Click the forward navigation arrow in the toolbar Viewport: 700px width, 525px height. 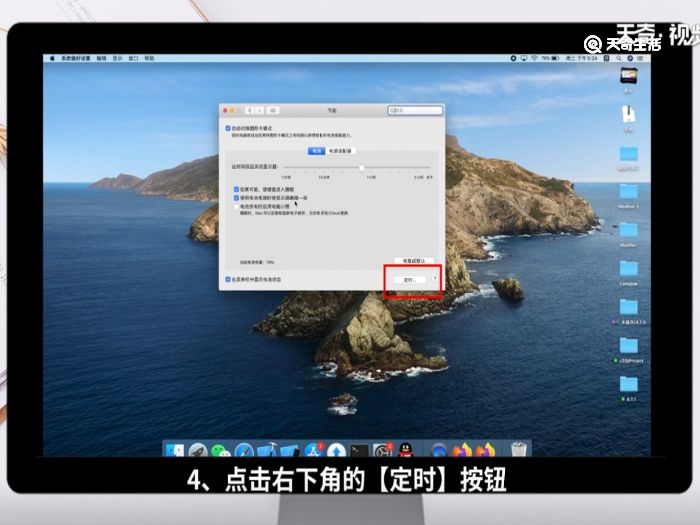[260, 110]
